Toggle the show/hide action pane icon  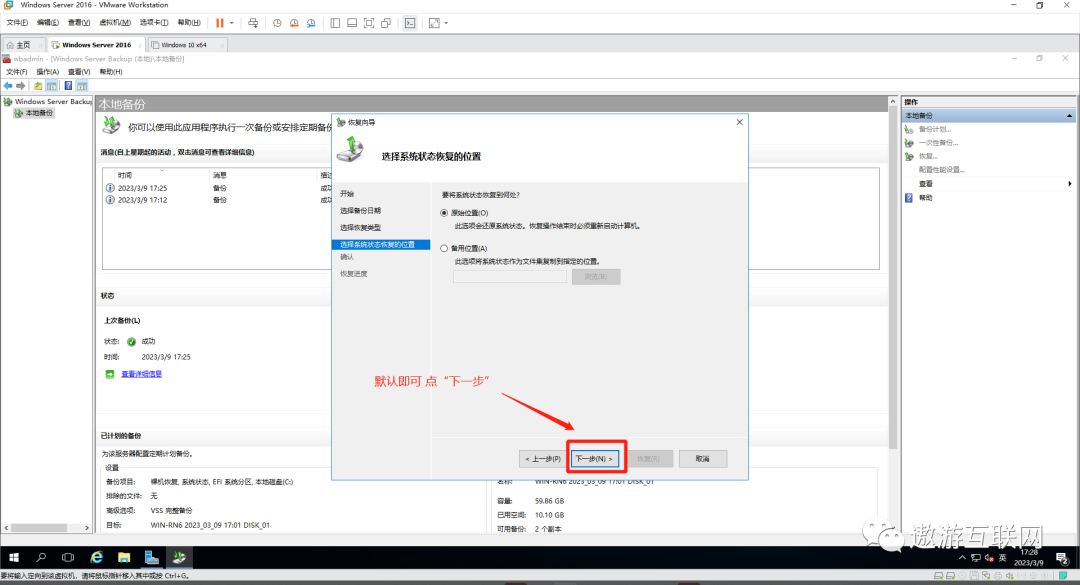(82, 85)
